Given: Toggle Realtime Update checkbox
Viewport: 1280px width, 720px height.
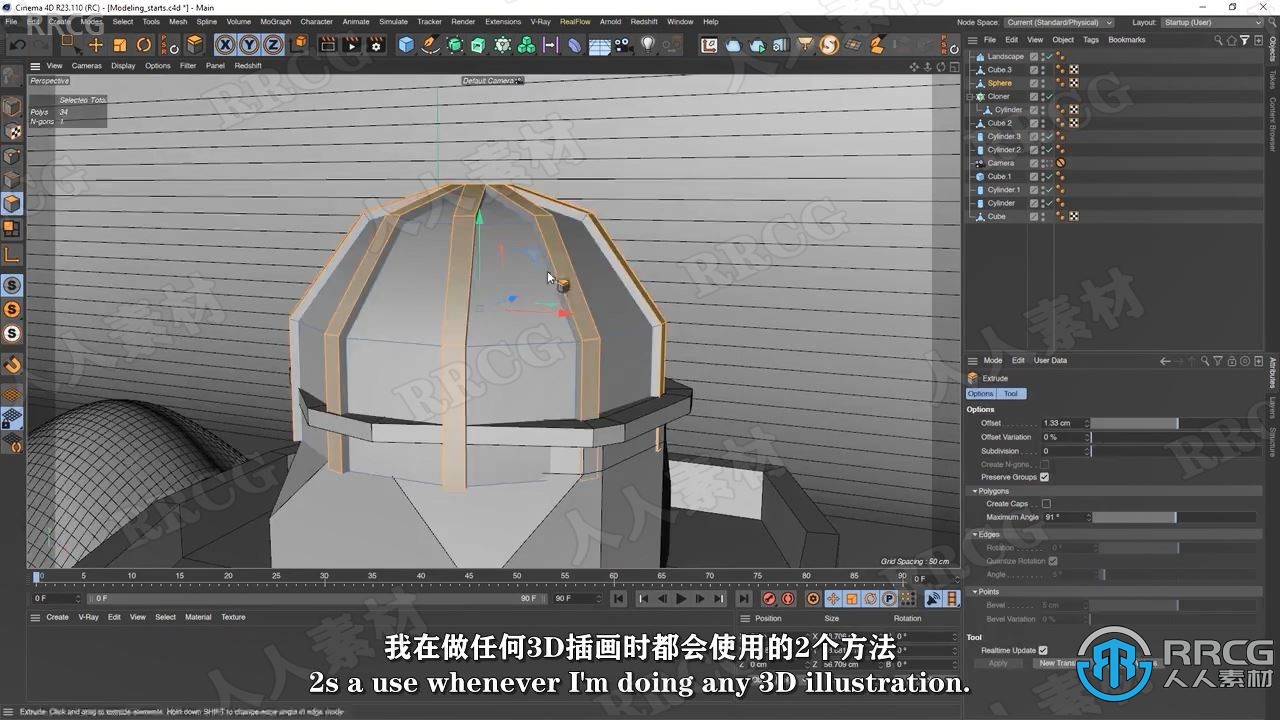Looking at the screenshot, I should click(x=1043, y=650).
